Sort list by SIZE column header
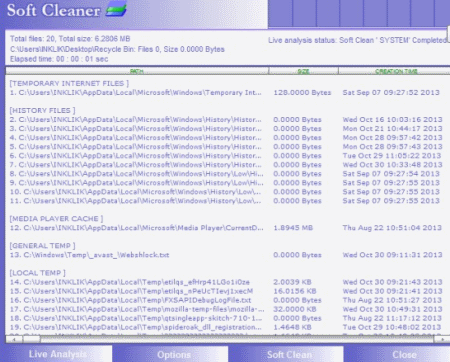 click(x=303, y=71)
